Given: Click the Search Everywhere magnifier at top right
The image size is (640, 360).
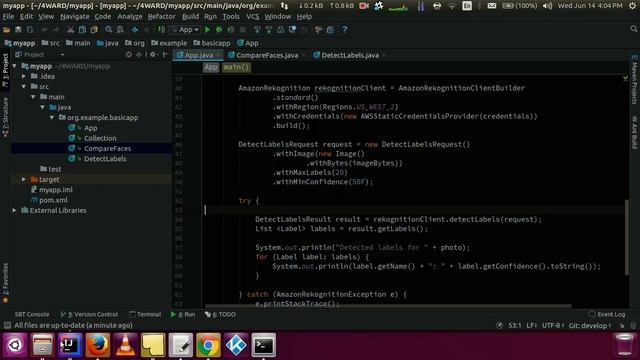Looking at the screenshot, I should click(x=633, y=29).
